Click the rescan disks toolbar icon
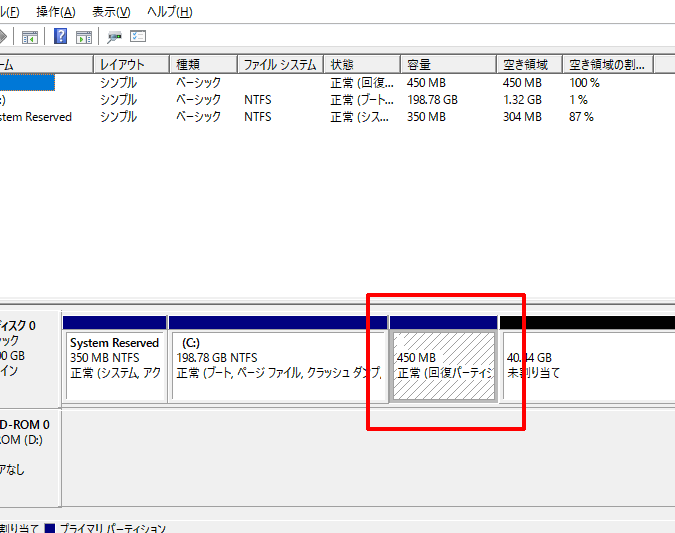This screenshot has height=533, width=675. pos(114,37)
